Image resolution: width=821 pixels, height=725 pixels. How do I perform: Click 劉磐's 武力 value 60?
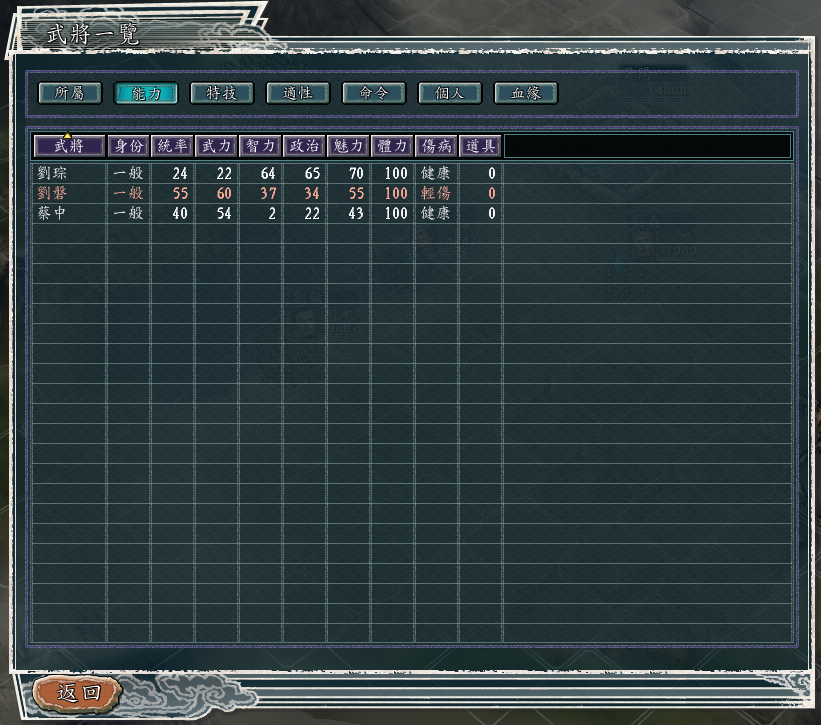point(224,193)
